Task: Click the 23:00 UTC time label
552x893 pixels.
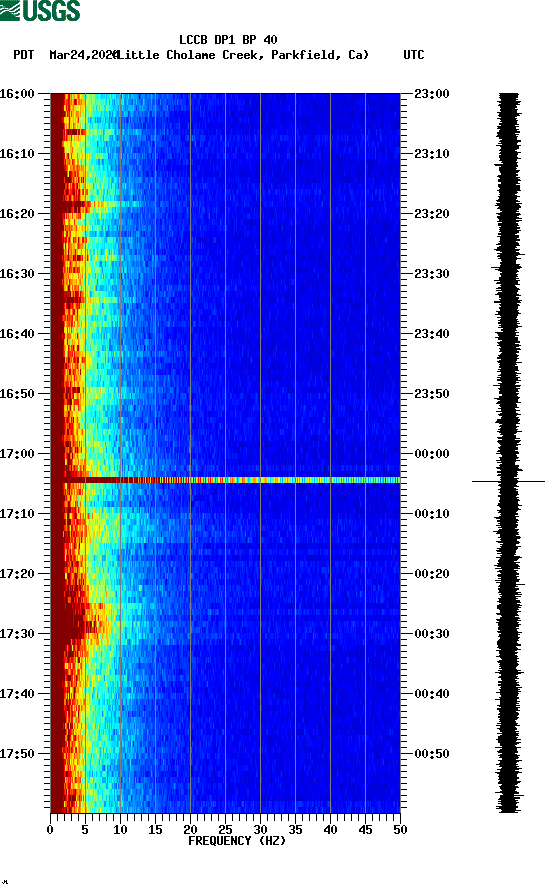Action: pos(432,93)
